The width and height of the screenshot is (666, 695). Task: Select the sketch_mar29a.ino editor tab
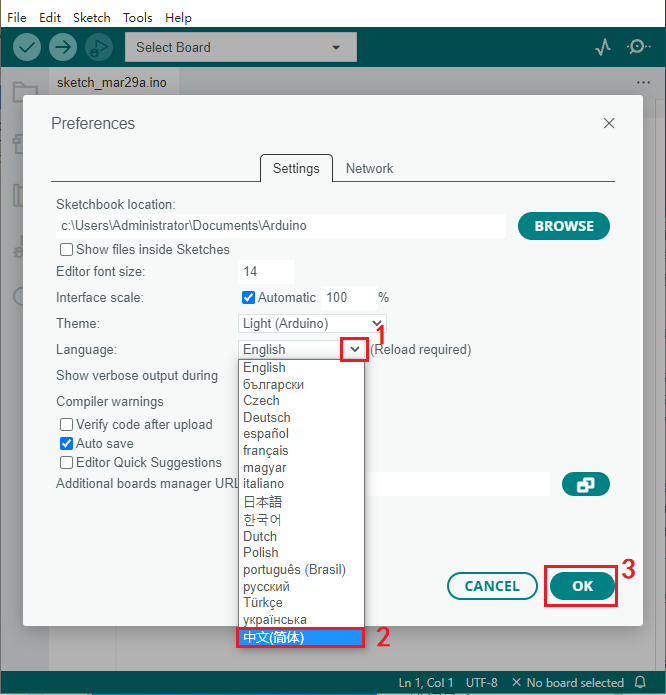pos(112,82)
